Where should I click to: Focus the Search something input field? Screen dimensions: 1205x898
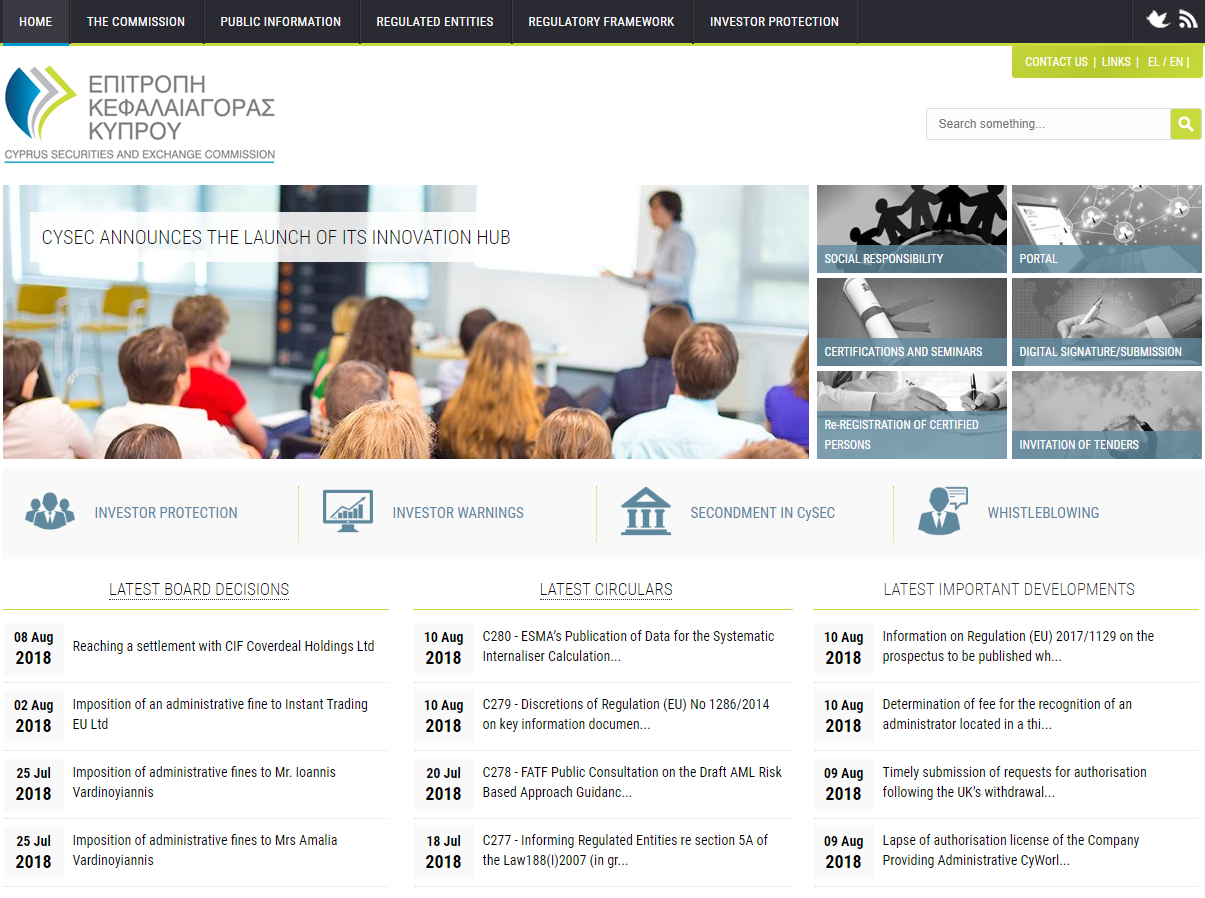[x=1048, y=124]
